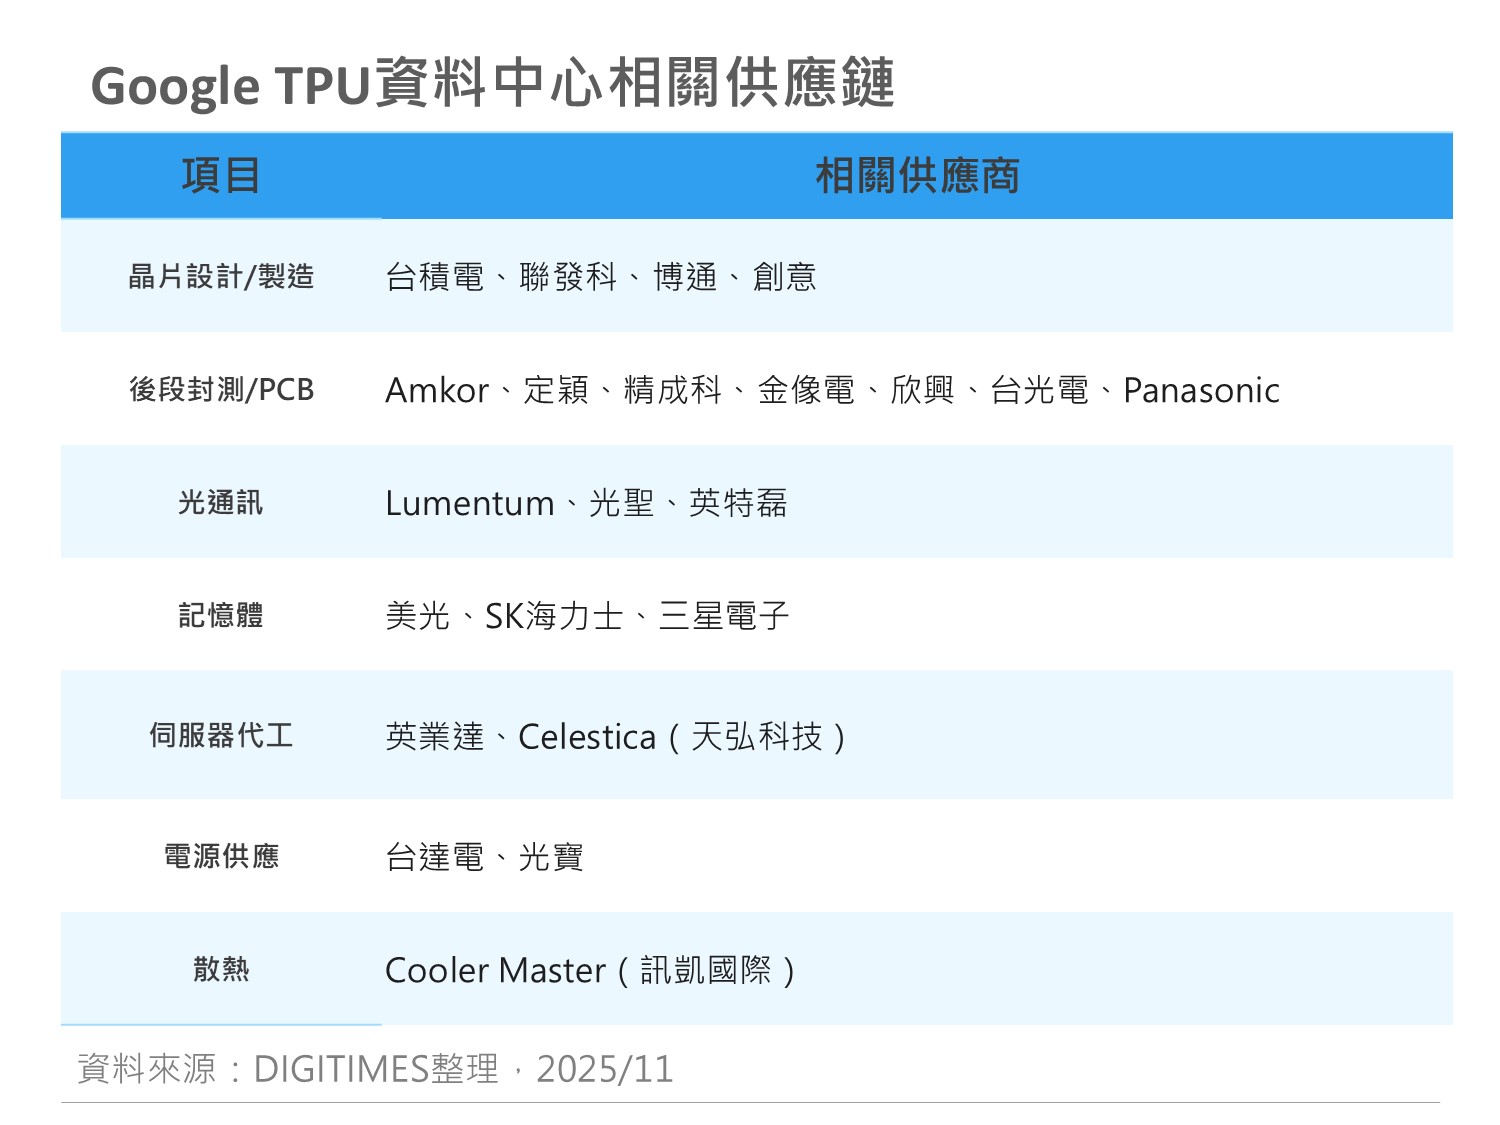Click "Amkor" in the packaging suppliers row

[x=437, y=390]
